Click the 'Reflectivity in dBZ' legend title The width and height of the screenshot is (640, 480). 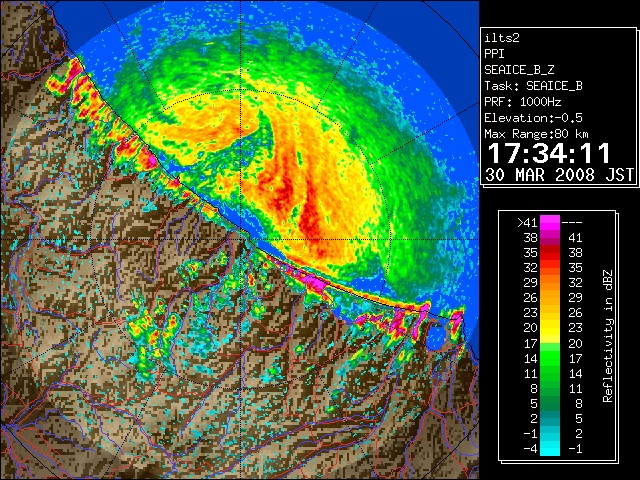[x=607, y=336]
